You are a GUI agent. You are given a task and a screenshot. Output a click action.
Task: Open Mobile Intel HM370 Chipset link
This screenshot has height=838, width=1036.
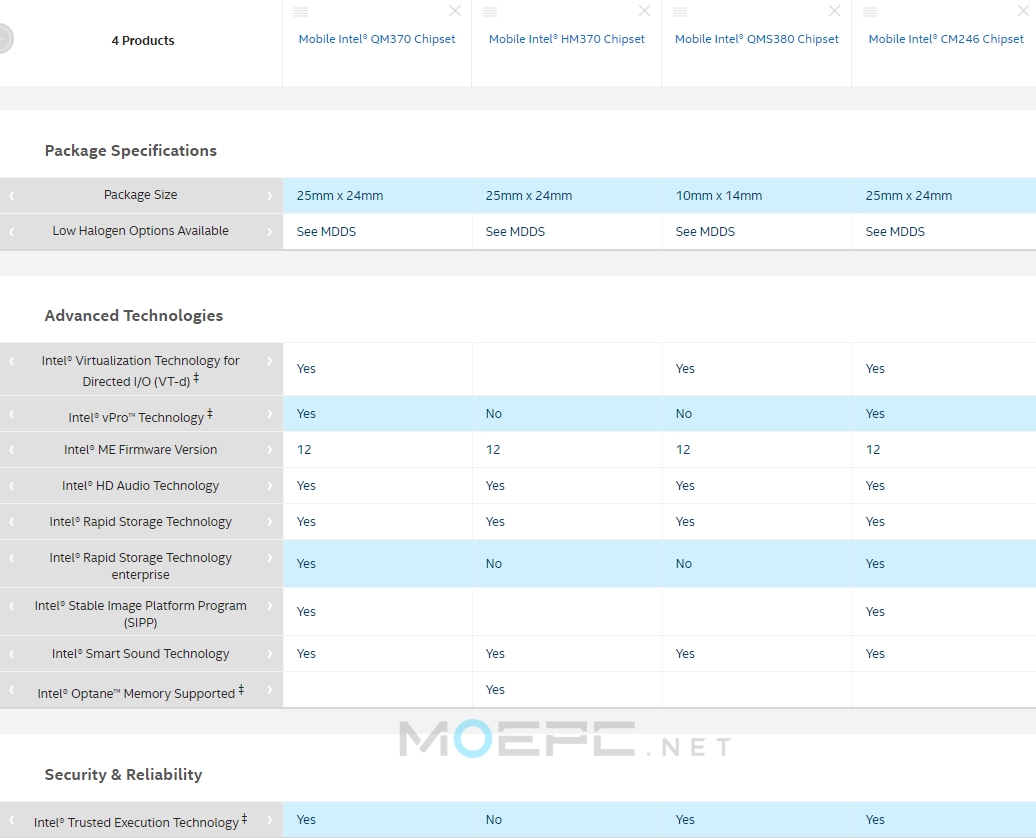coord(567,39)
